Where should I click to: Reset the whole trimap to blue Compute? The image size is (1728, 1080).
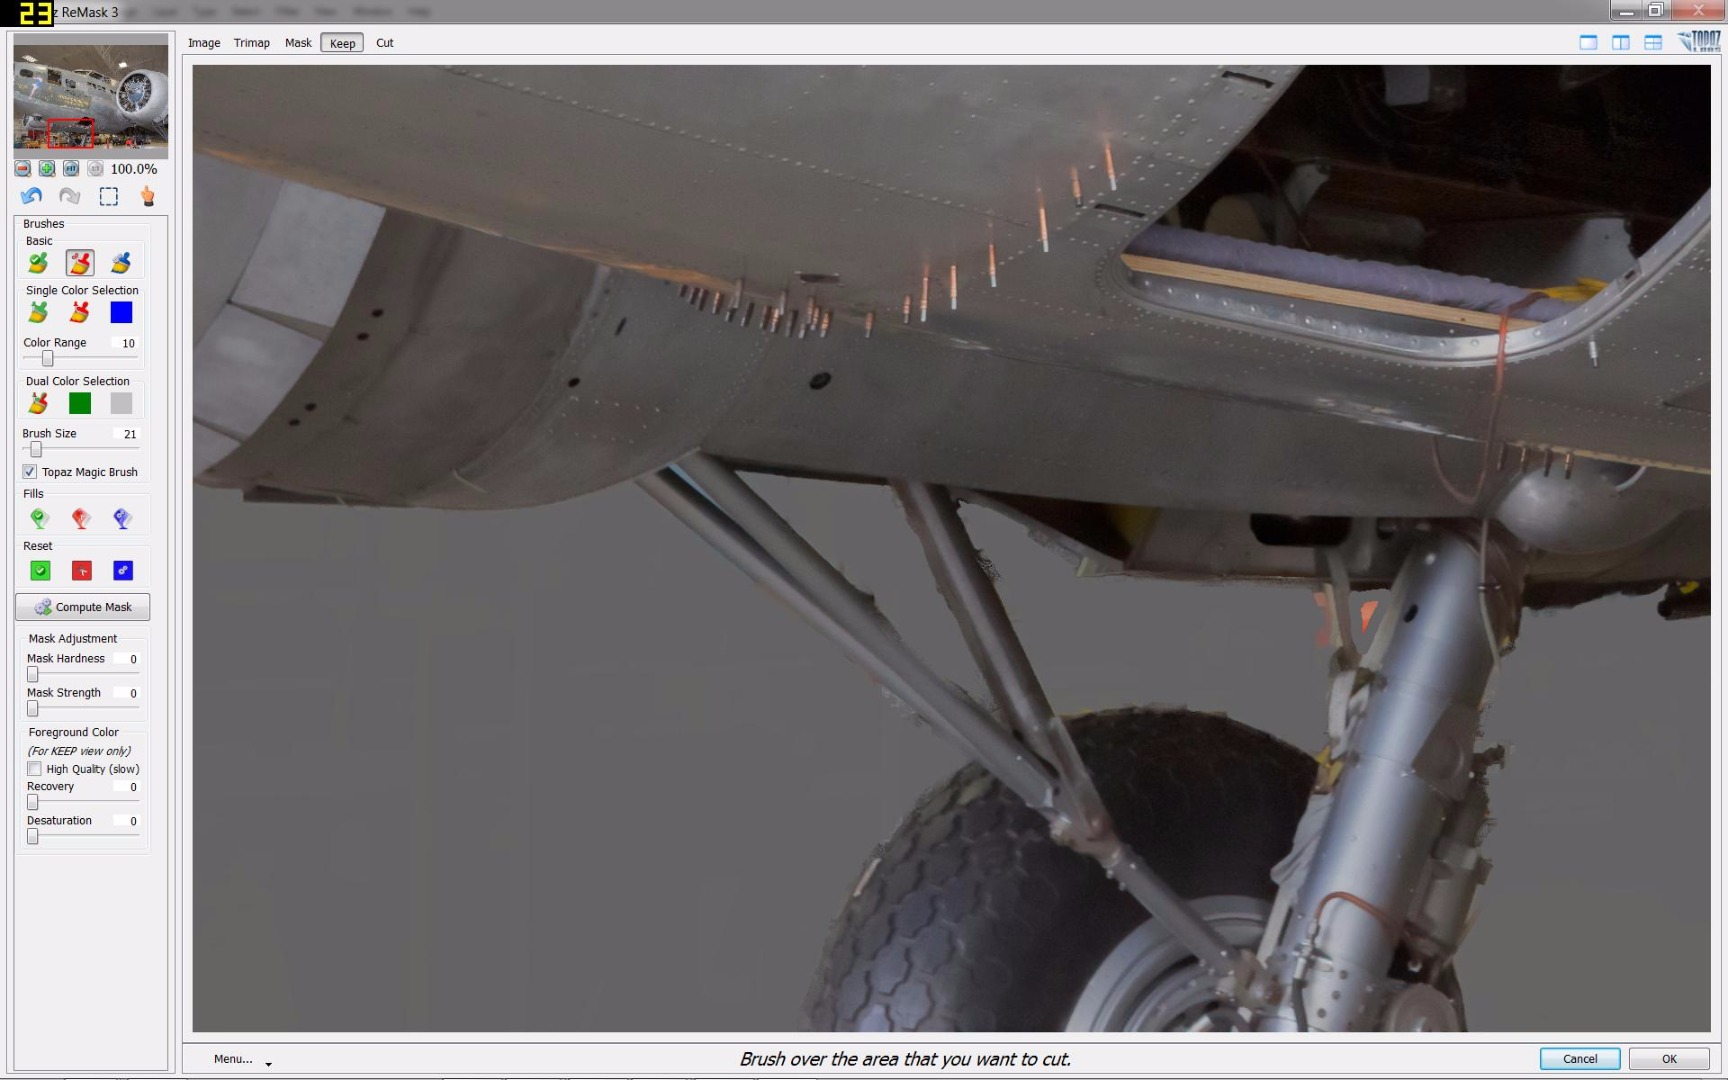[123, 571]
